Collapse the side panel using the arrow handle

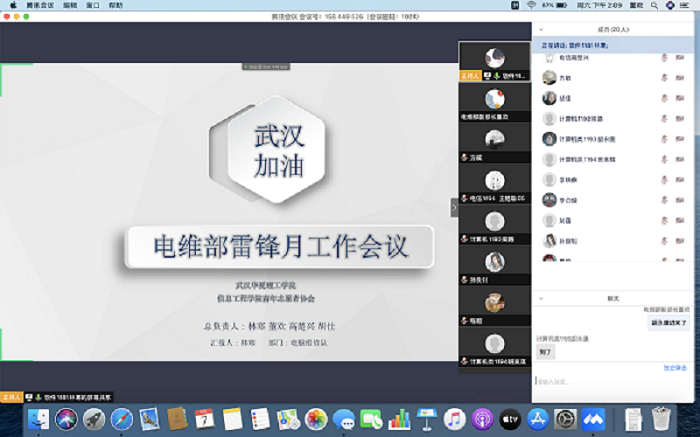[x=454, y=208]
